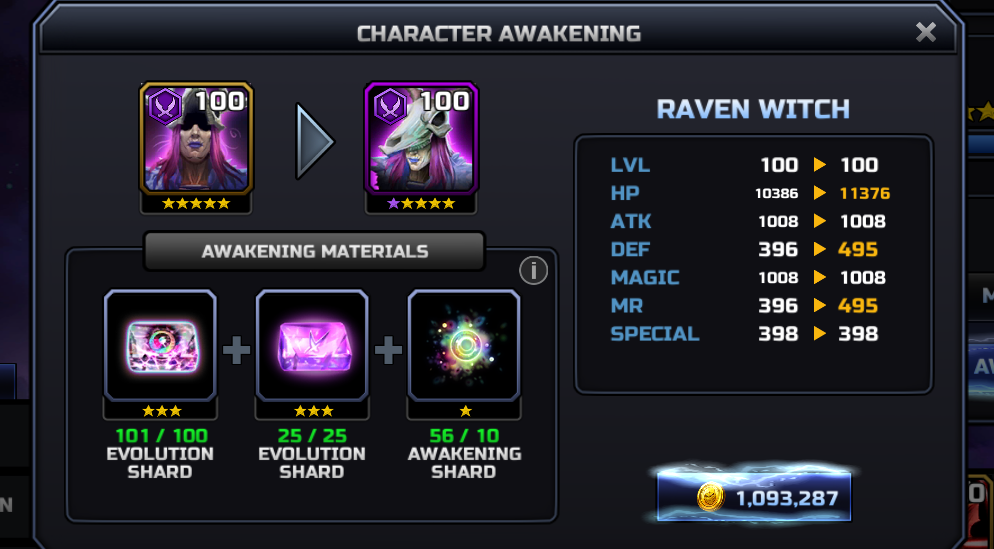Click the class emblem on the current portrait
994x549 pixels.
165,106
